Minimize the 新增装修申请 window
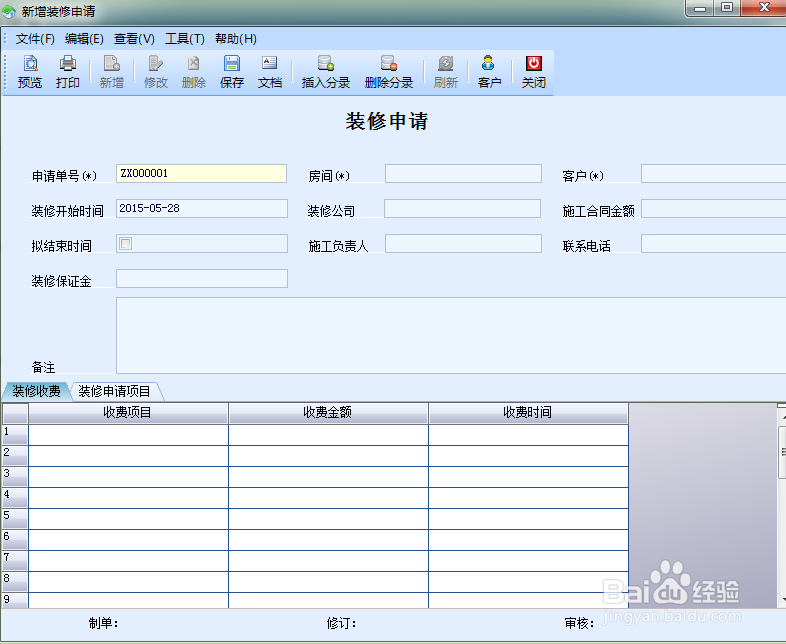The height and width of the screenshot is (644, 786). [x=700, y=9]
